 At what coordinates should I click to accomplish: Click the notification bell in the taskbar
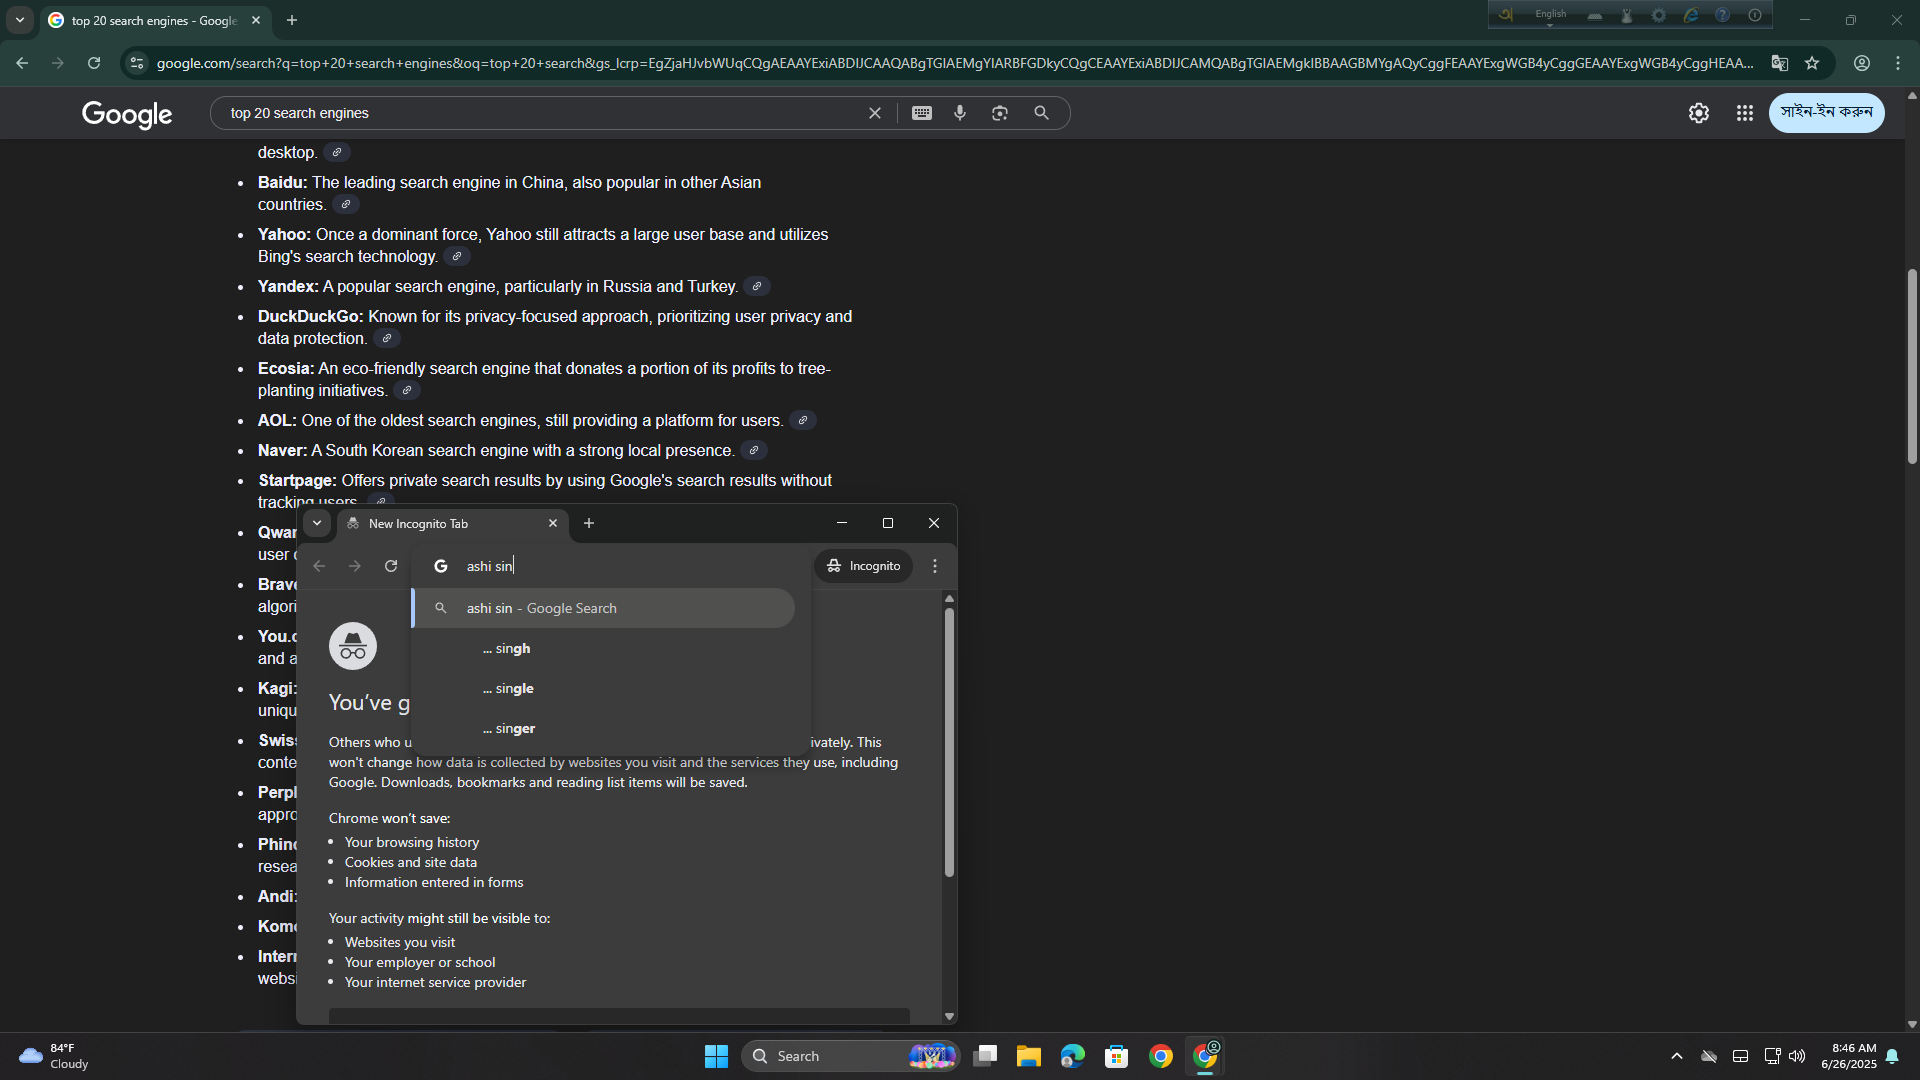[x=1892, y=1056]
